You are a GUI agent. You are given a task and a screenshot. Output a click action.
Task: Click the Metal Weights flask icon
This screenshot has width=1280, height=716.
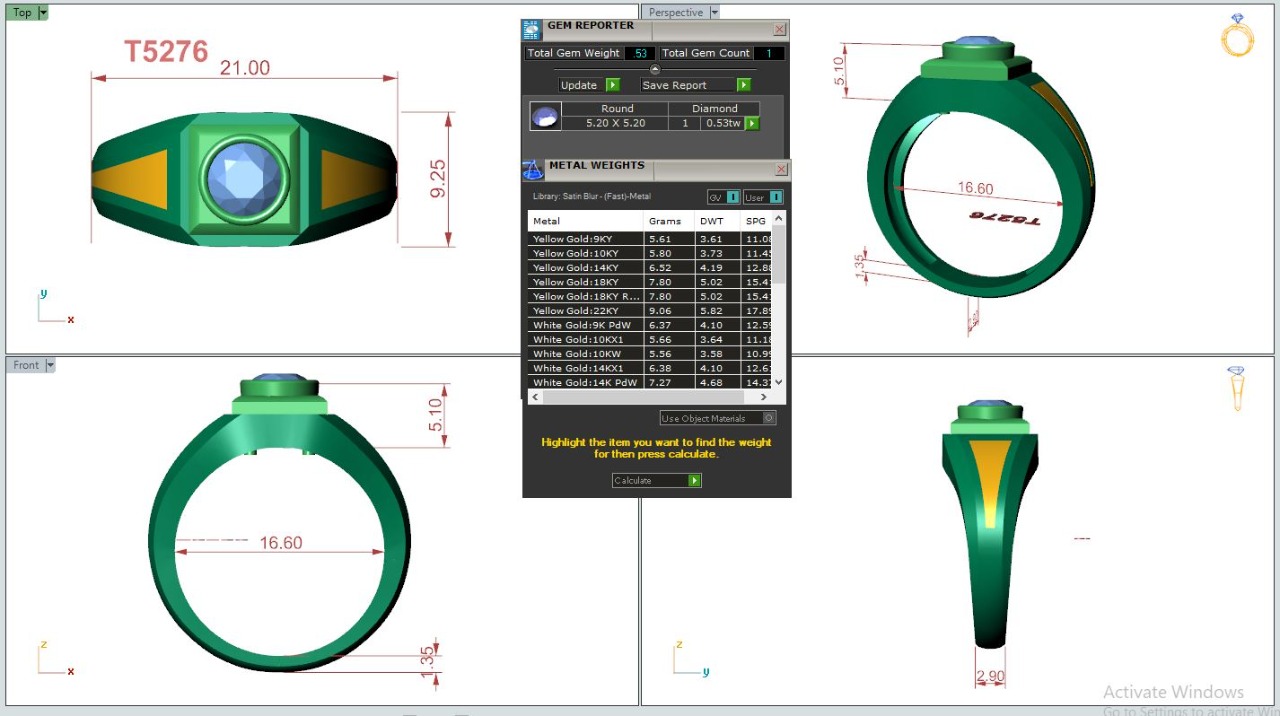tap(532, 170)
